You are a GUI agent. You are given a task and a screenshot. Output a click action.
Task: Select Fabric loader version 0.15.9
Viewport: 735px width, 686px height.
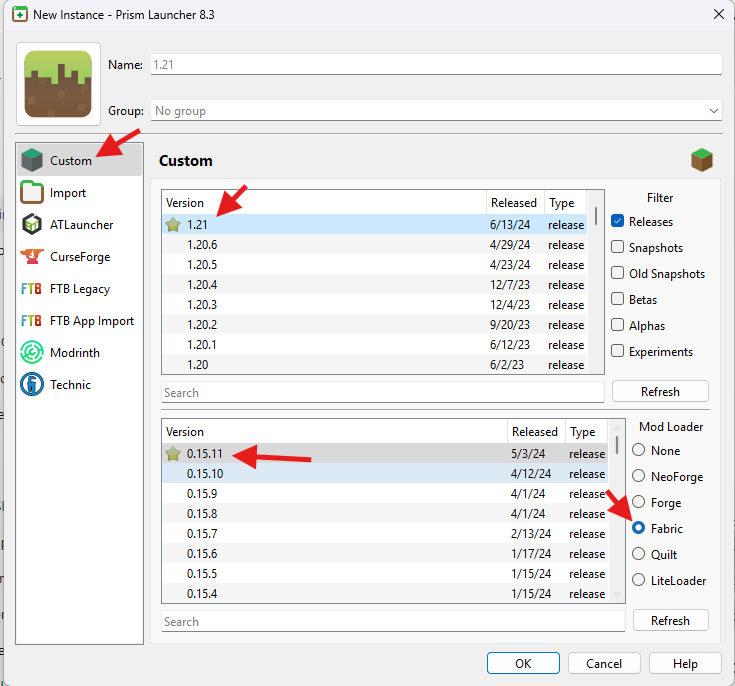(385, 494)
